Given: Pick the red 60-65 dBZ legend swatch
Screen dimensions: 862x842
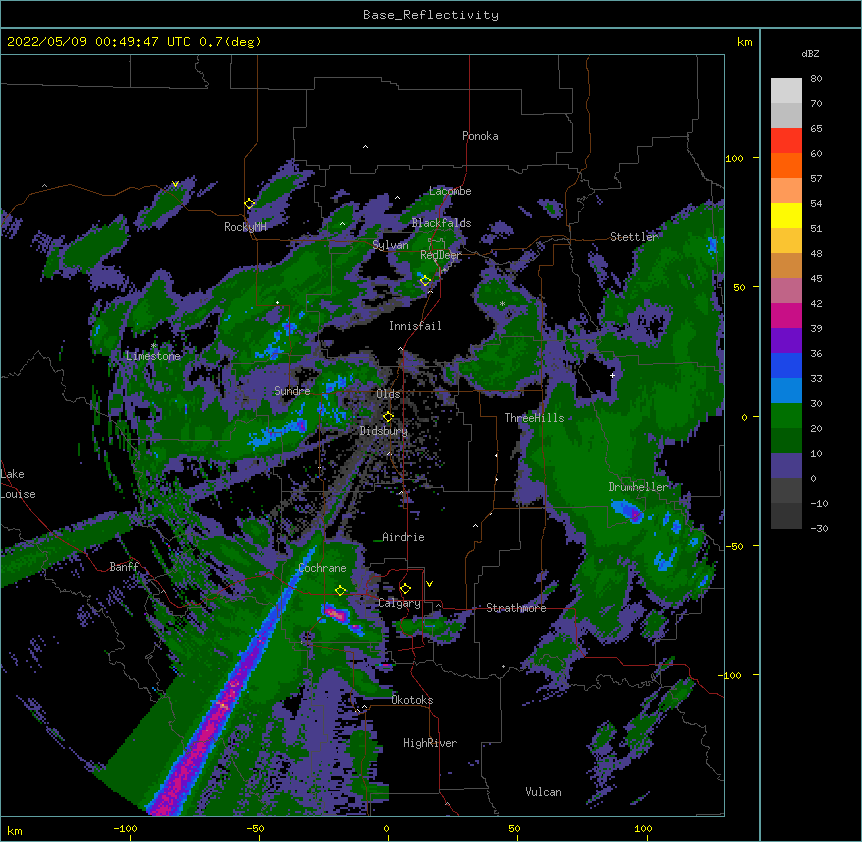Looking at the screenshot, I should click(786, 141).
